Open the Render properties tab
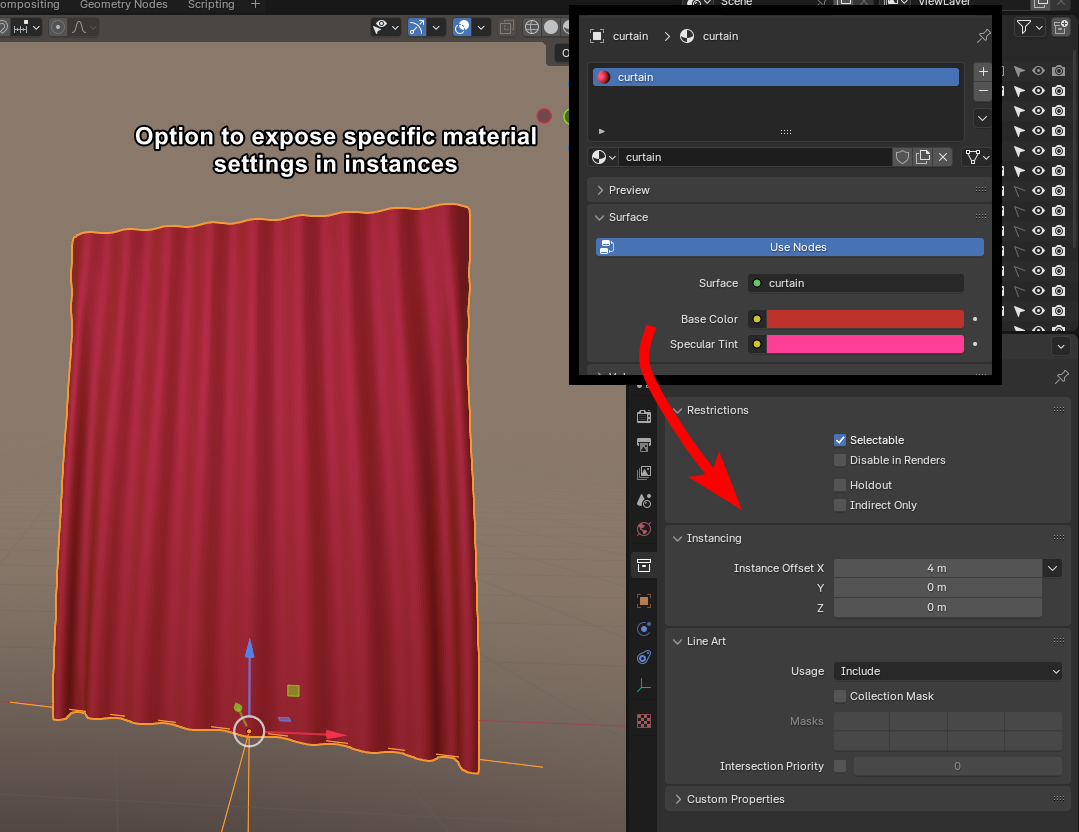The height and width of the screenshot is (832, 1079). point(644,416)
